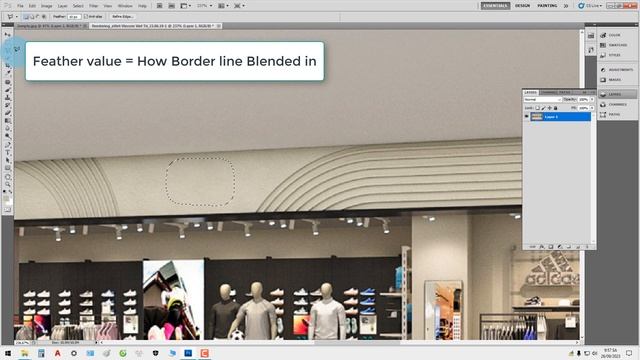Switch to the Essentials workspace
Viewport: 640px width, 360px height.
pyautogui.click(x=496, y=6)
